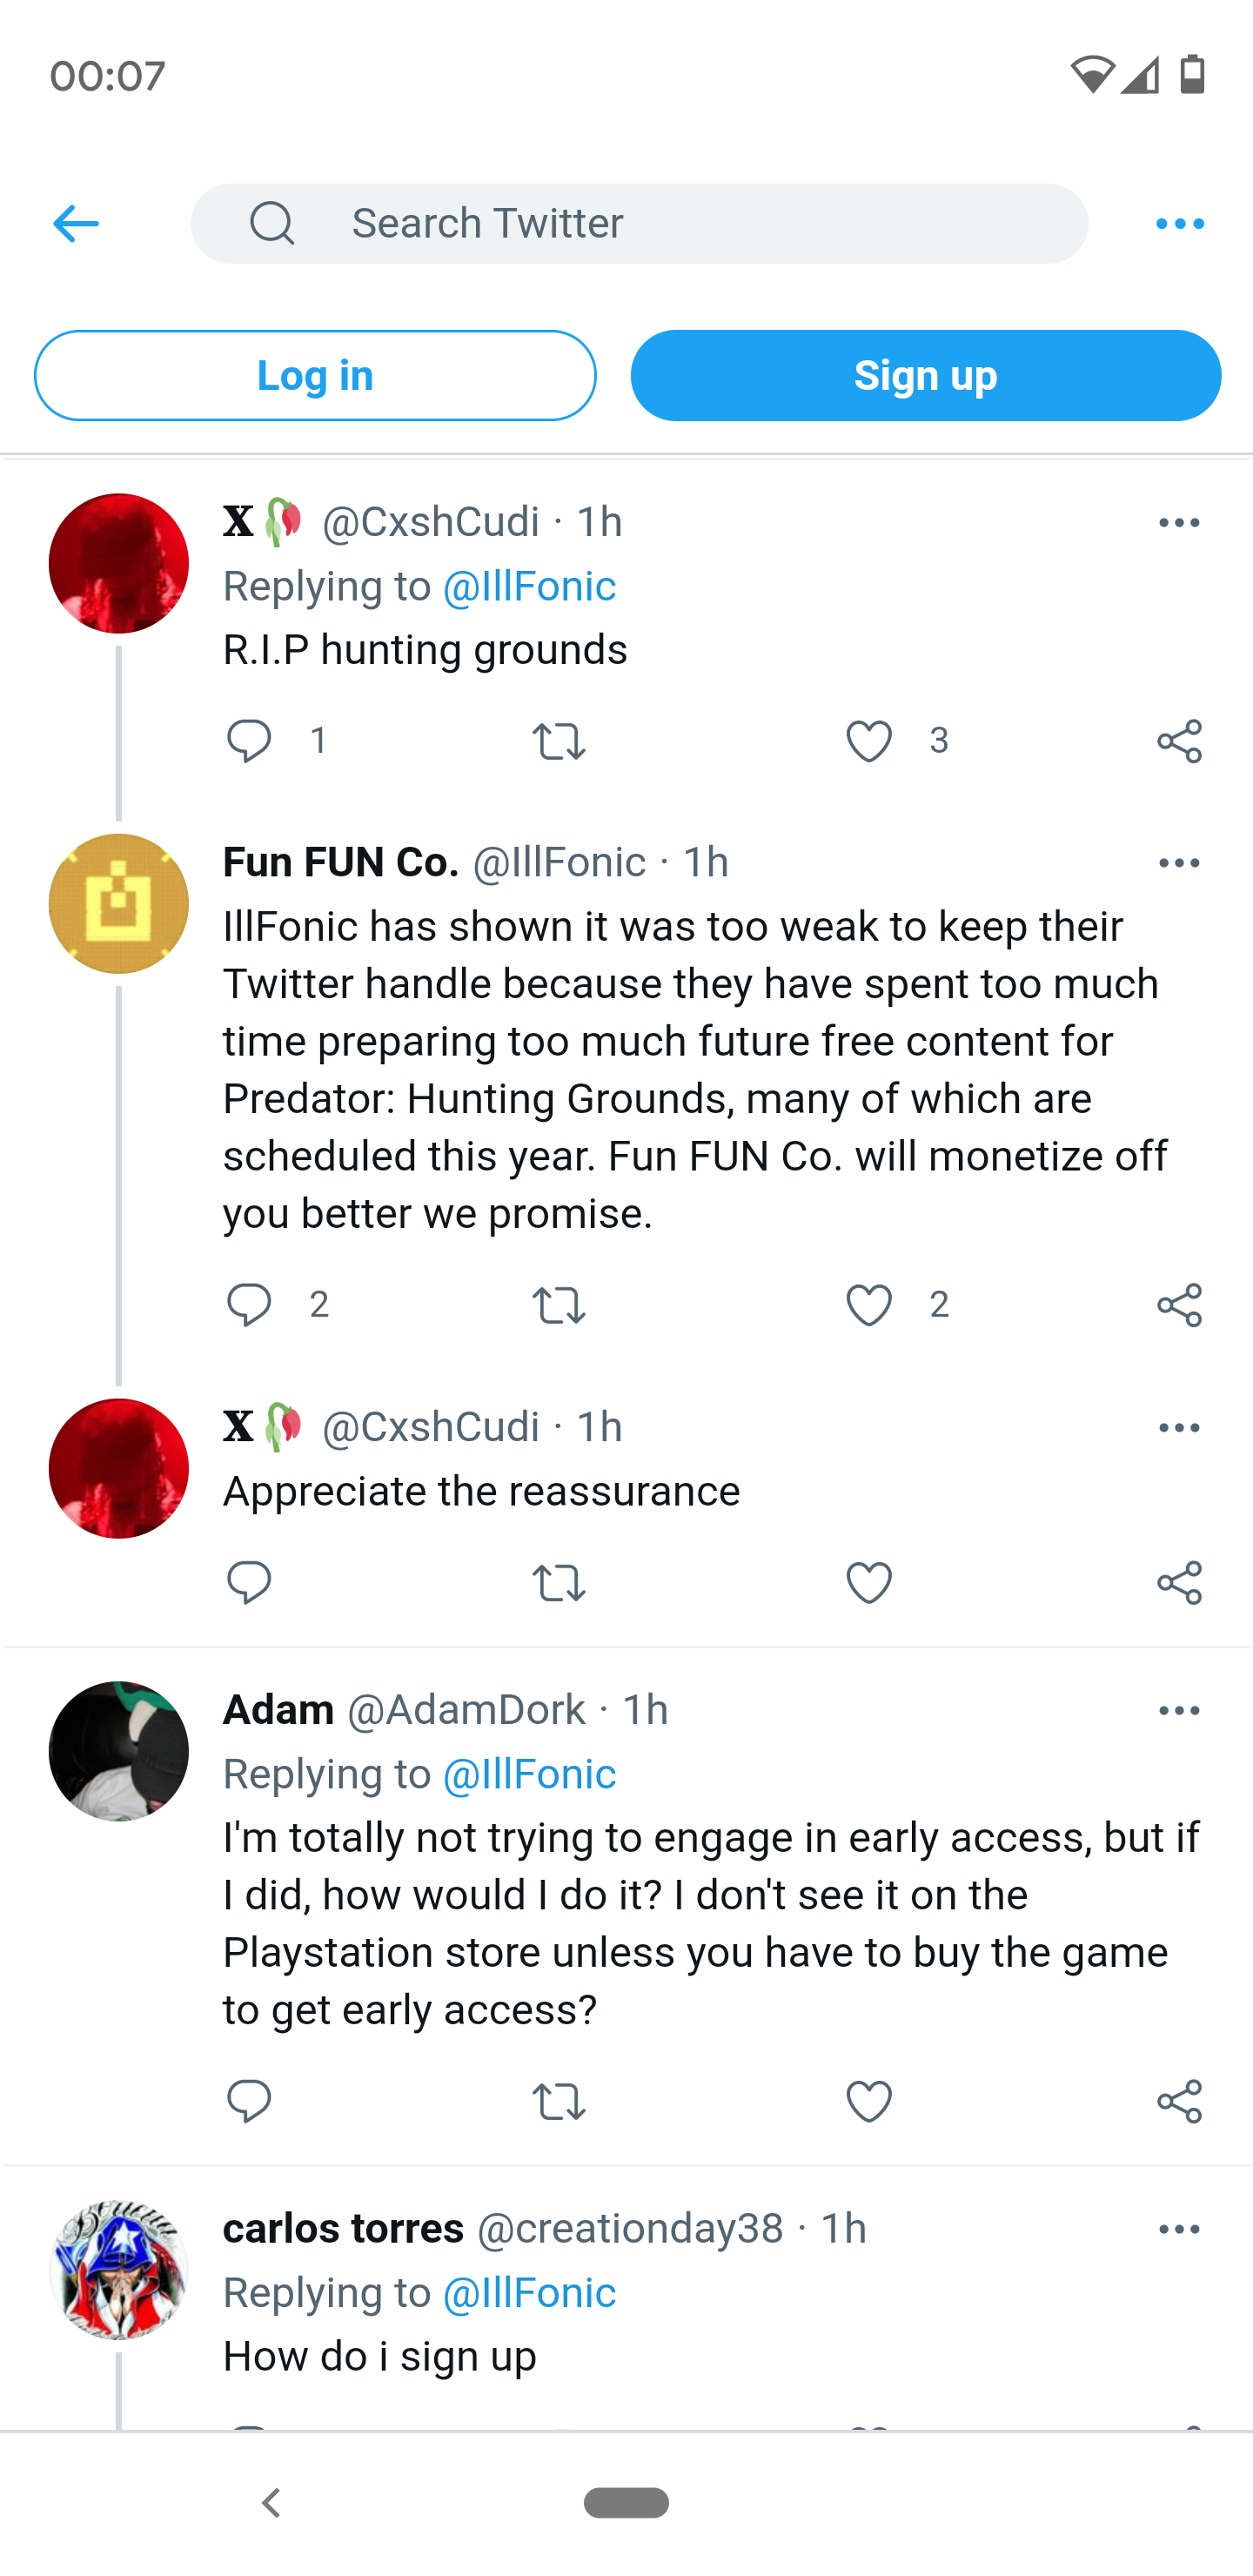1253x2576 pixels.
Task: Open the Fun FUN Co. profile picture
Action: click(x=119, y=904)
